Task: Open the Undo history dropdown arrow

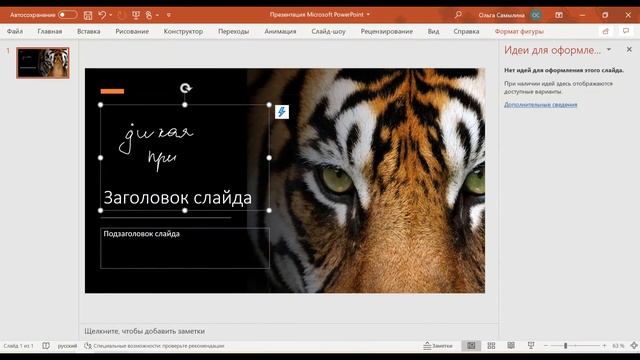Action: click(x=110, y=15)
